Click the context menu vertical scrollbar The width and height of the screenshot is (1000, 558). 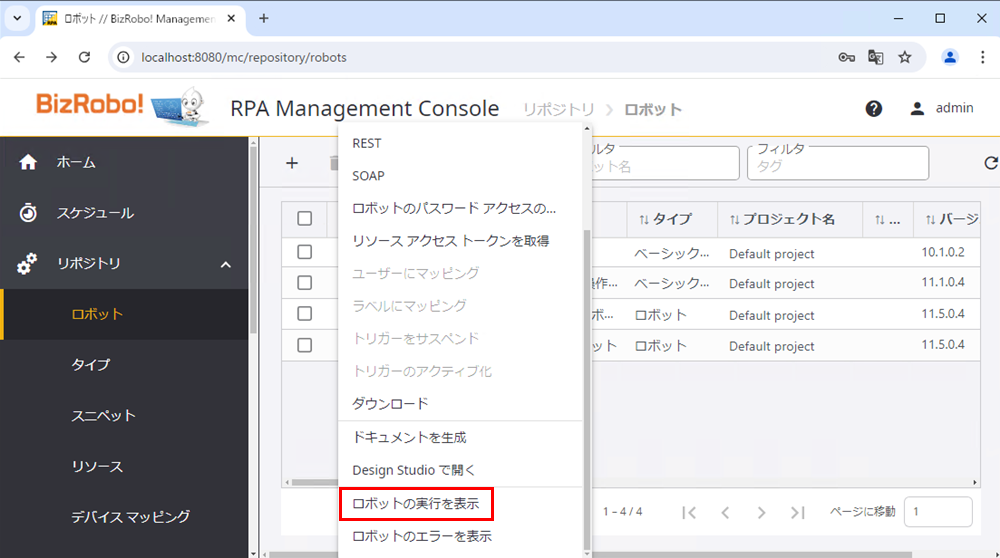[587, 389]
